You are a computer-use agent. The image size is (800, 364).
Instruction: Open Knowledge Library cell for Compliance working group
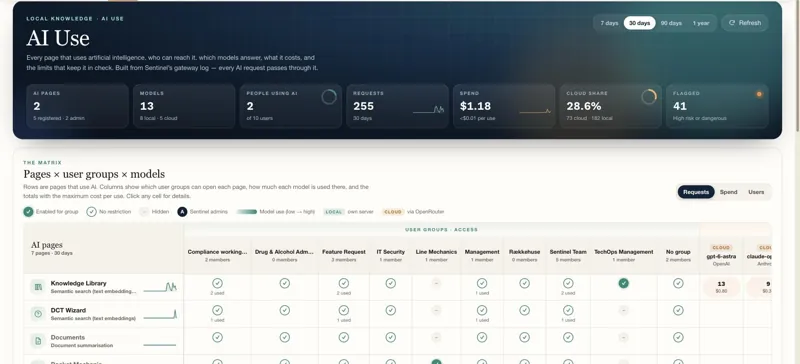pyautogui.click(x=217, y=287)
